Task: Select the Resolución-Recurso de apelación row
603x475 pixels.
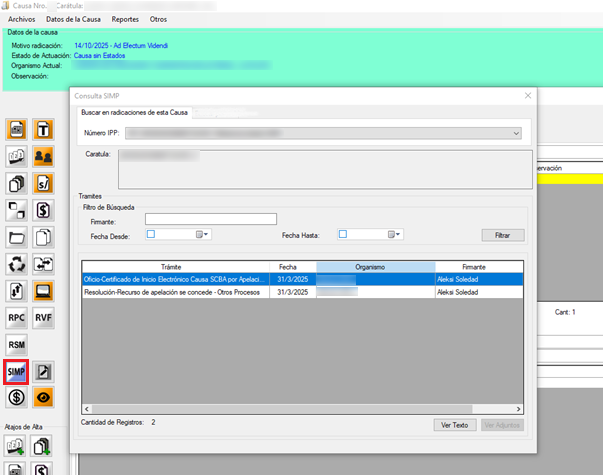Action: coord(175,291)
